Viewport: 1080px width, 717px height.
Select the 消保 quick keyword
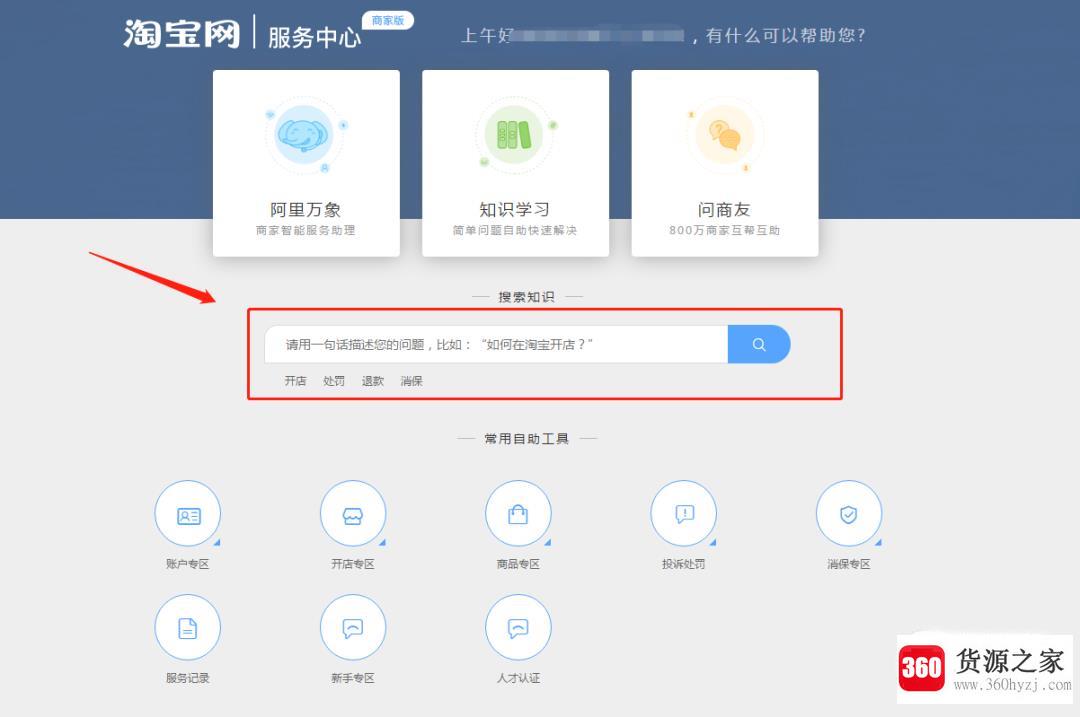click(x=412, y=381)
